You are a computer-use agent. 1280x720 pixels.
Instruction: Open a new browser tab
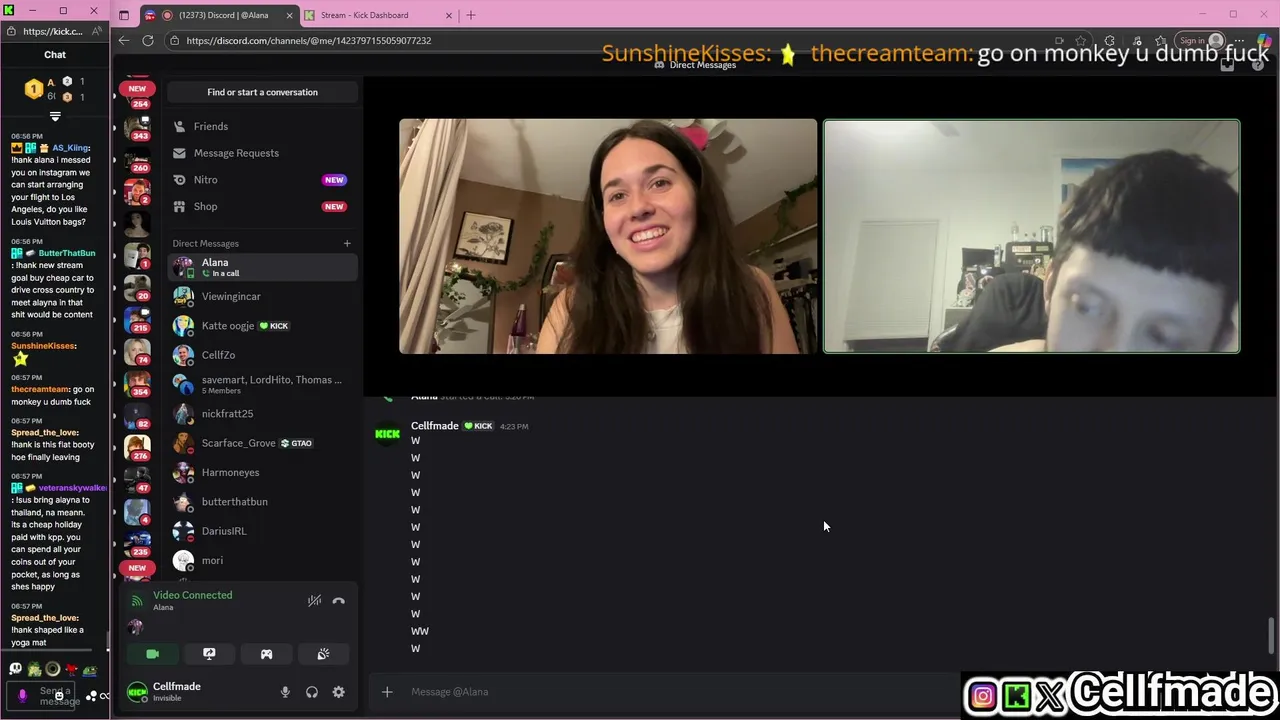[471, 15]
